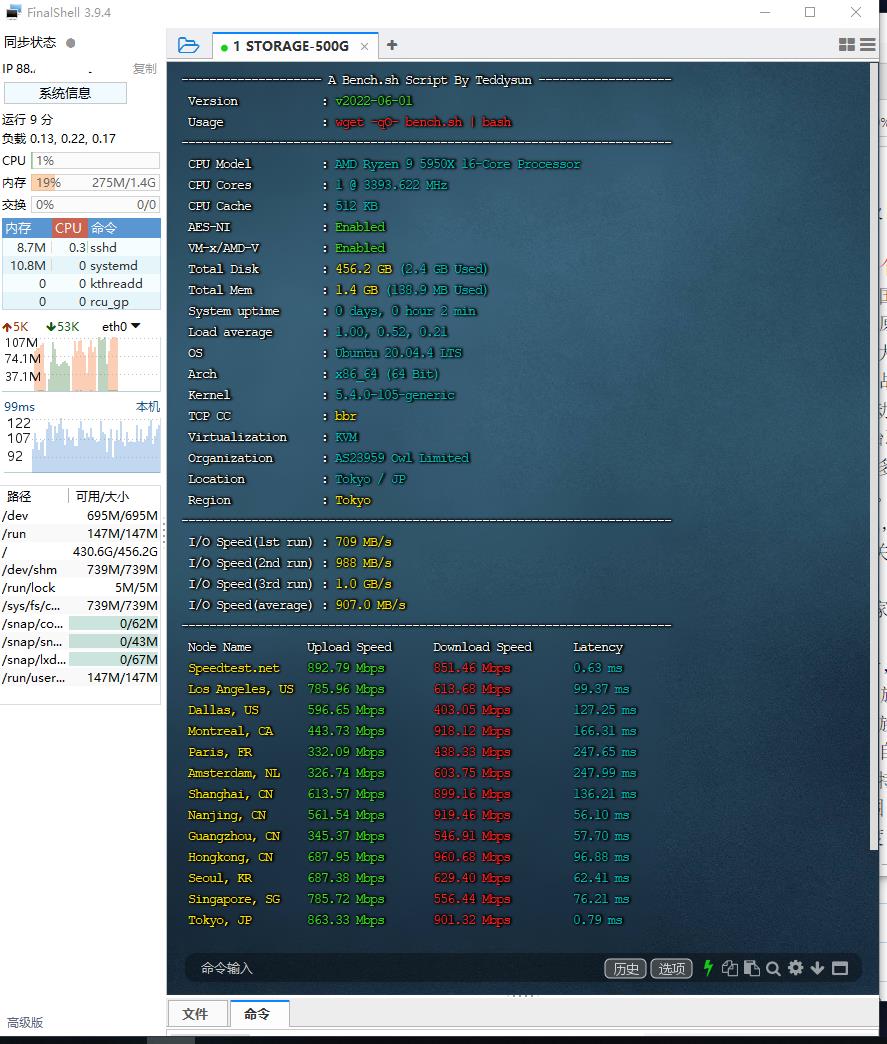Image resolution: width=887 pixels, height=1044 pixels.
Task: Click the terminal vertical scrollbar
Action: click(x=874, y=456)
